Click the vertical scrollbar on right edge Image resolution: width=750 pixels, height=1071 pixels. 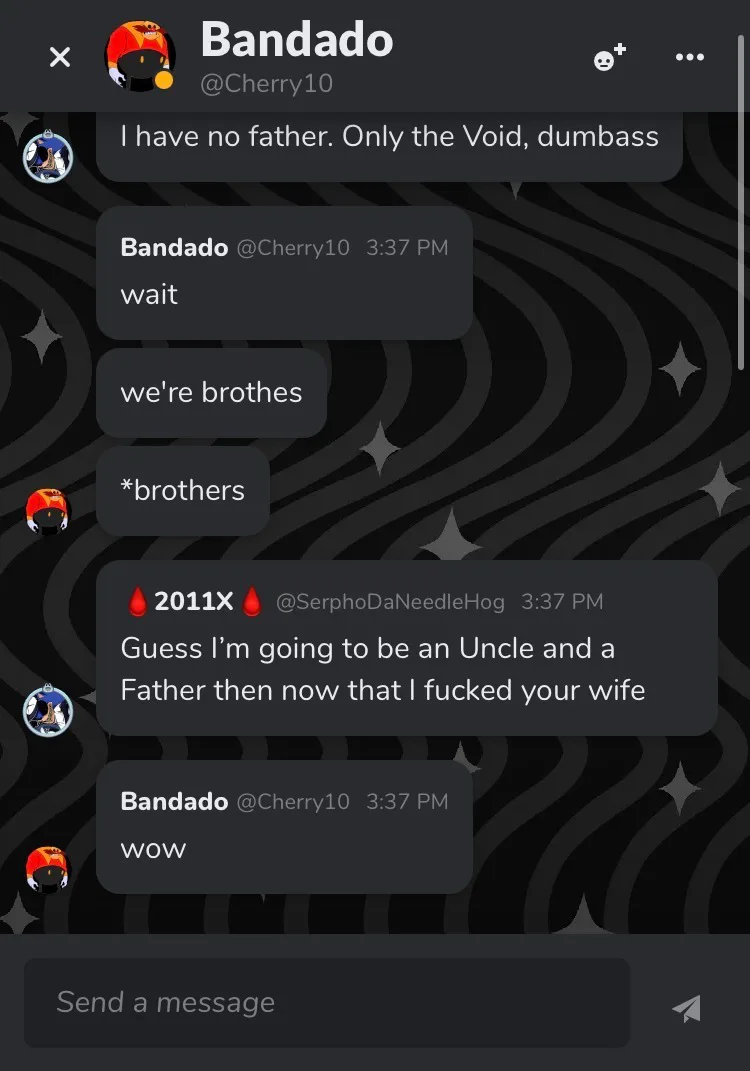[742, 201]
